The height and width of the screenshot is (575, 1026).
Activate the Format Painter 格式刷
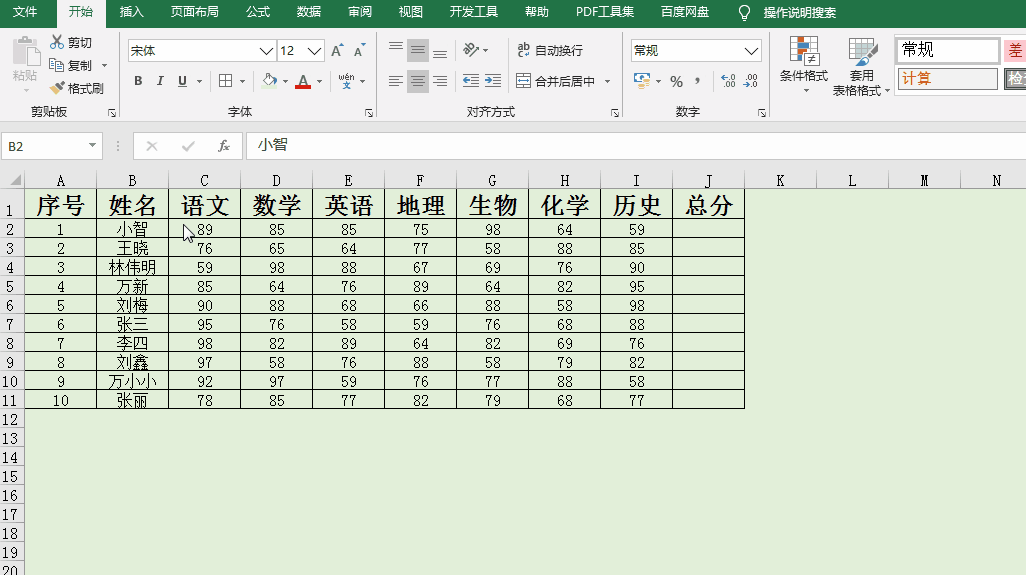(77, 88)
